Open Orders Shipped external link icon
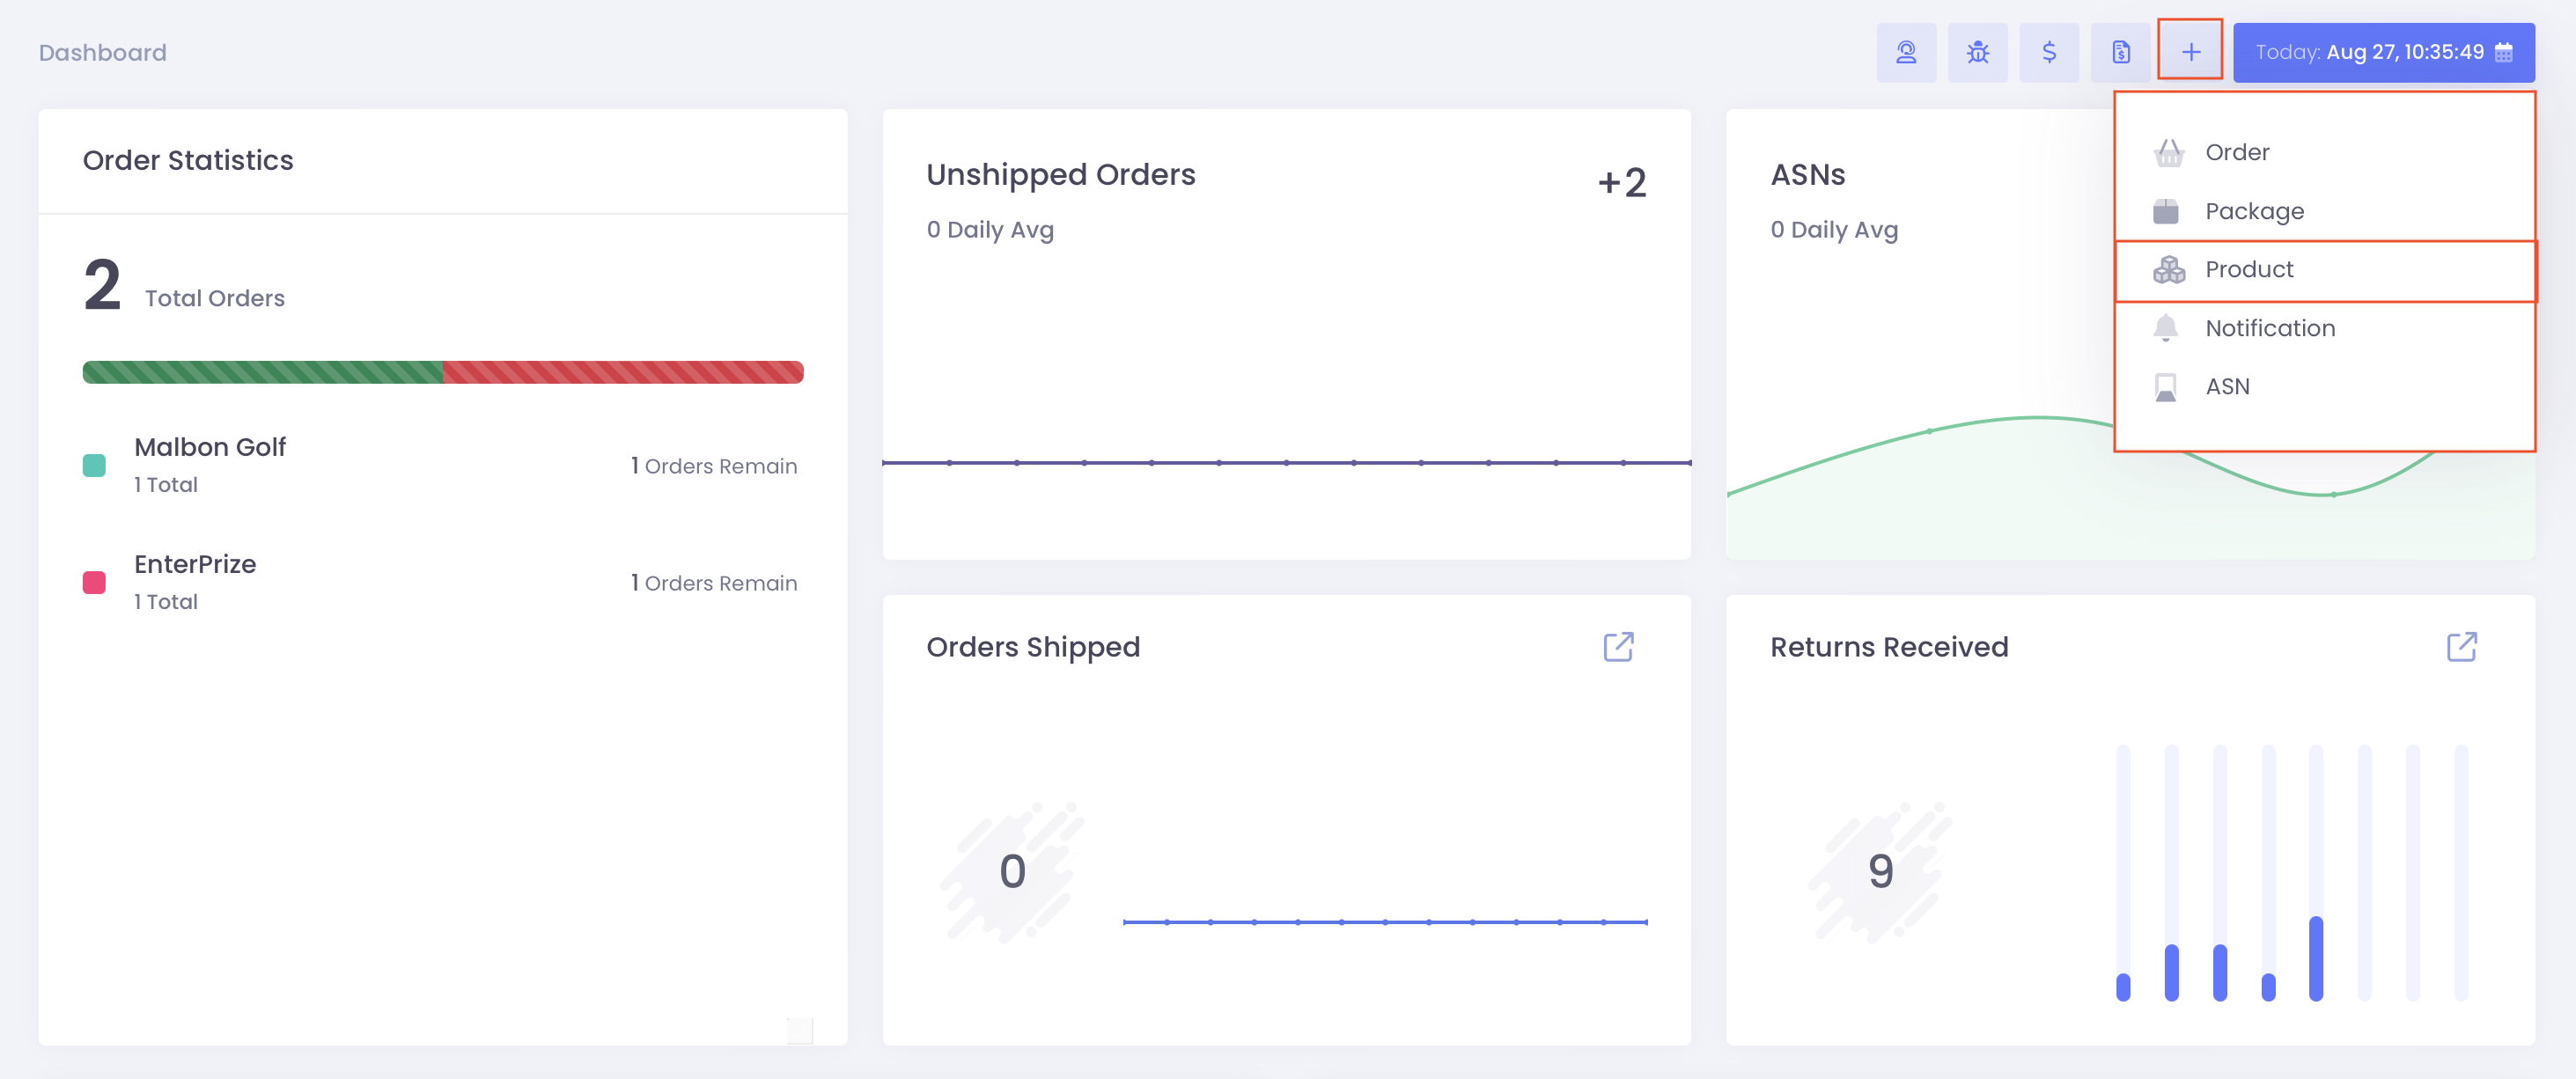This screenshot has width=2576, height=1079. [1618, 647]
